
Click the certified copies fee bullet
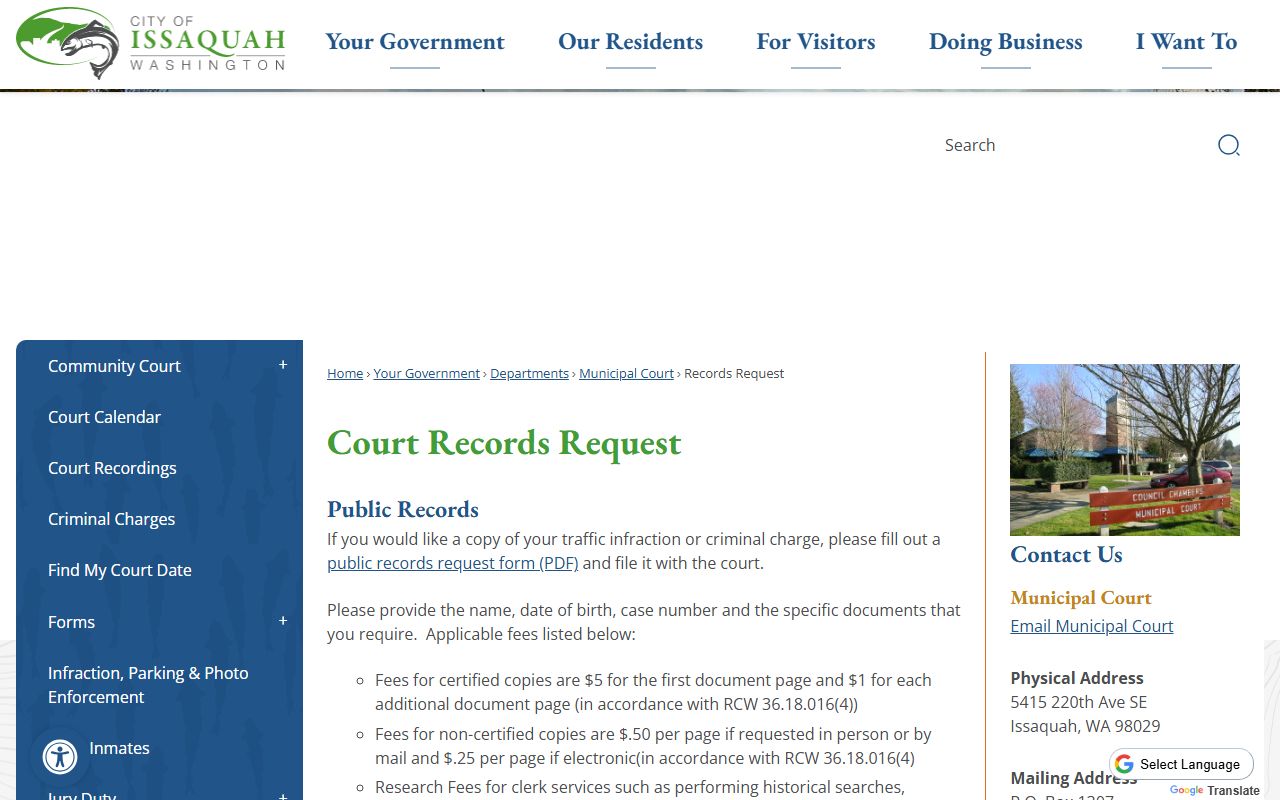click(653, 692)
